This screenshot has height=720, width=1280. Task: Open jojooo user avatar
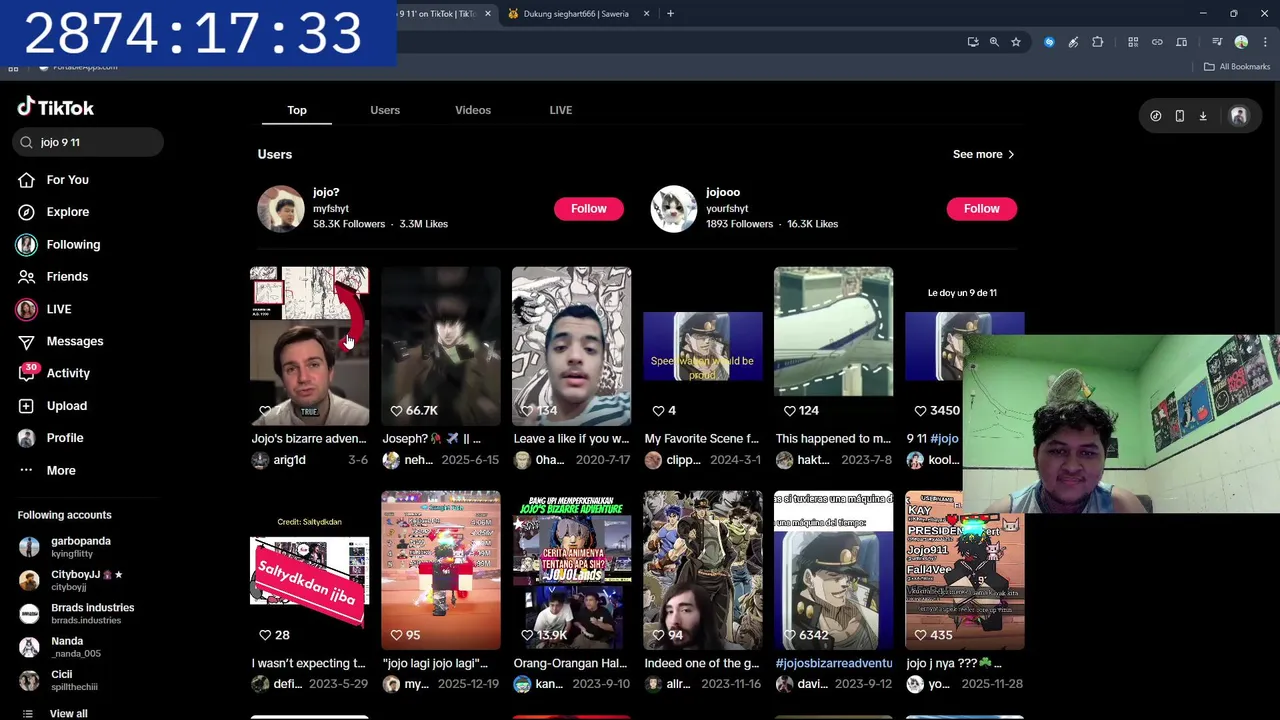[674, 209]
